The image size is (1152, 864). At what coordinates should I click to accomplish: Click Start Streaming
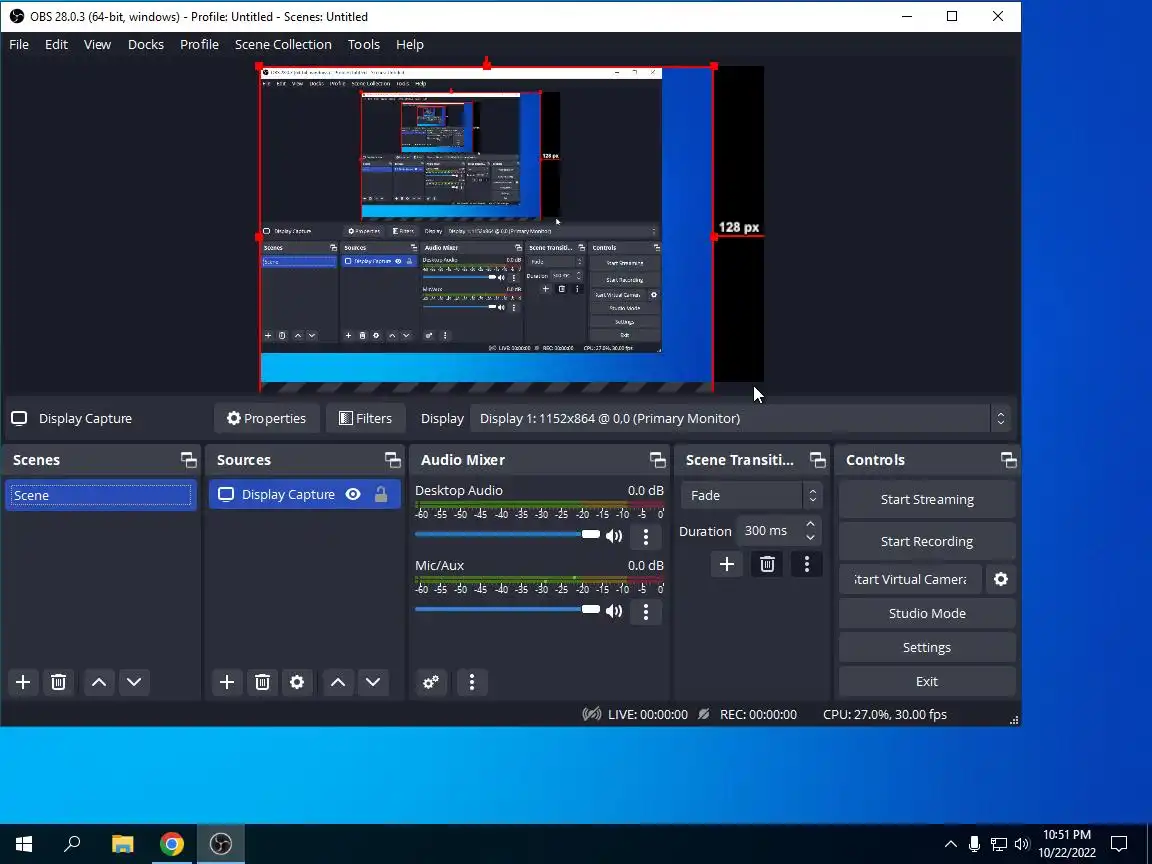pos(927,499)
